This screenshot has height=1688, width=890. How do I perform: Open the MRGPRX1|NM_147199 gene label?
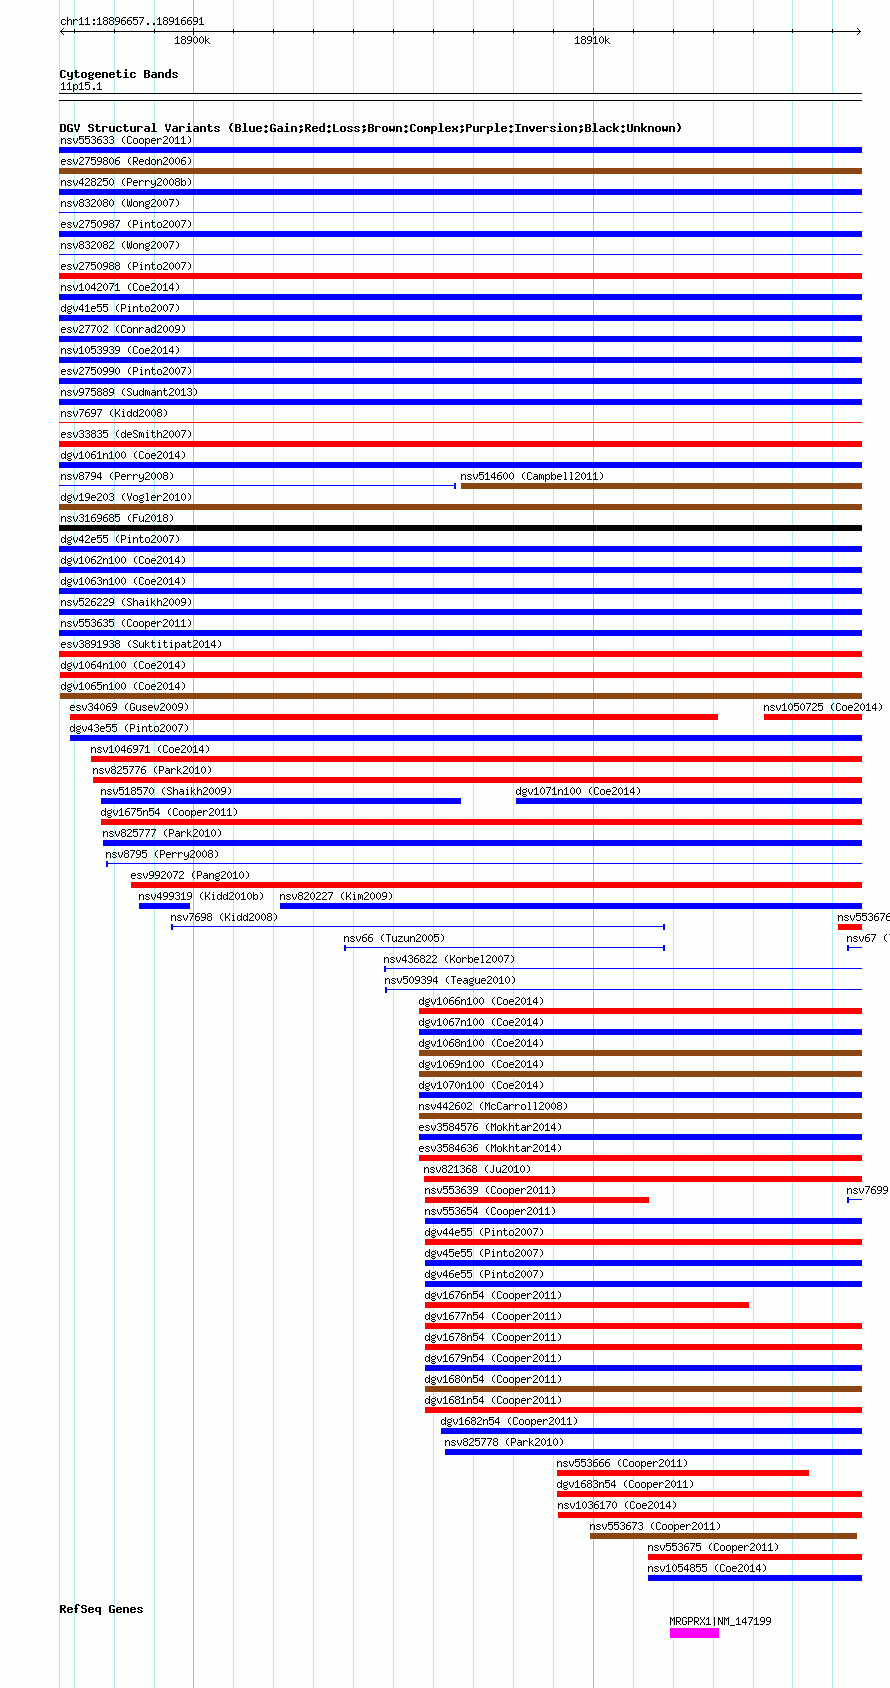720,1621
